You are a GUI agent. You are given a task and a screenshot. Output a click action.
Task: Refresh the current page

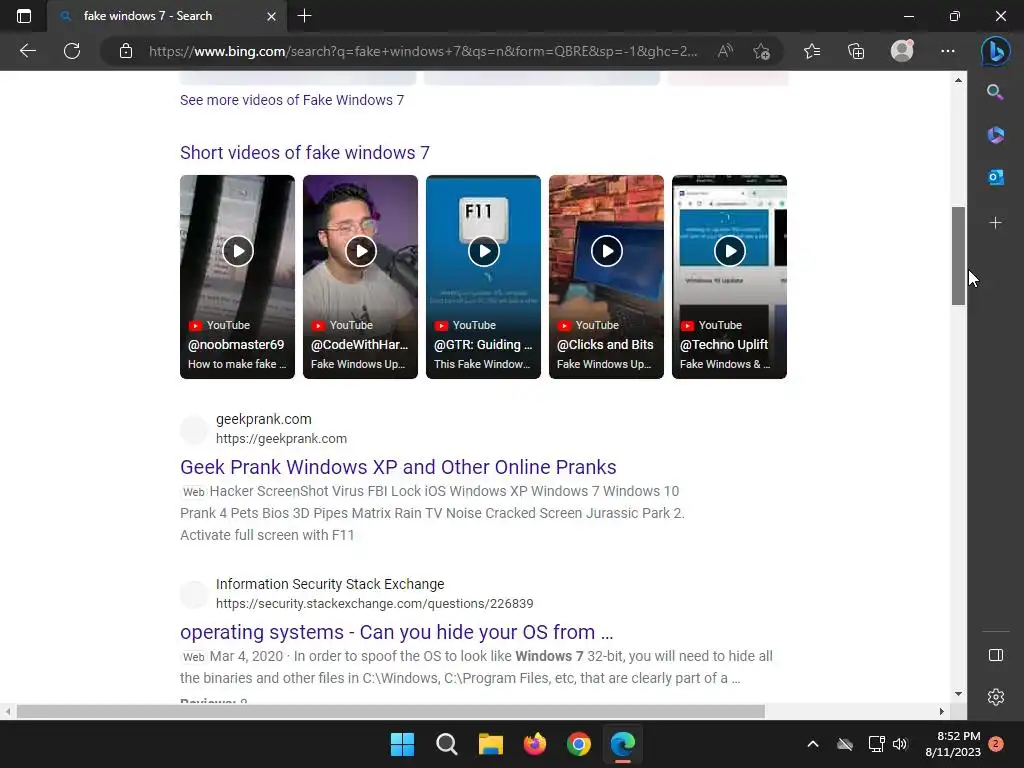point(72,51)
